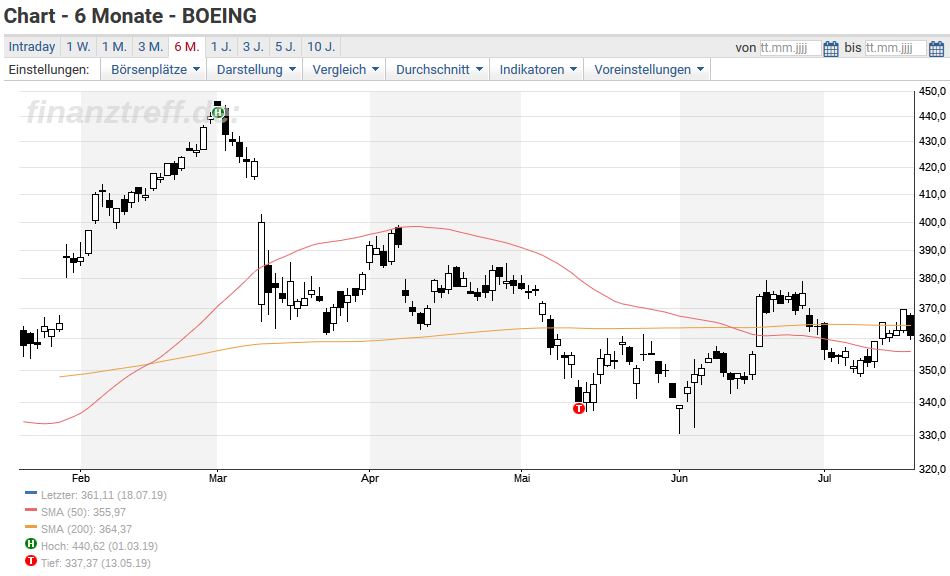Focus the 'bis' end date field

[x=895, y=48]
